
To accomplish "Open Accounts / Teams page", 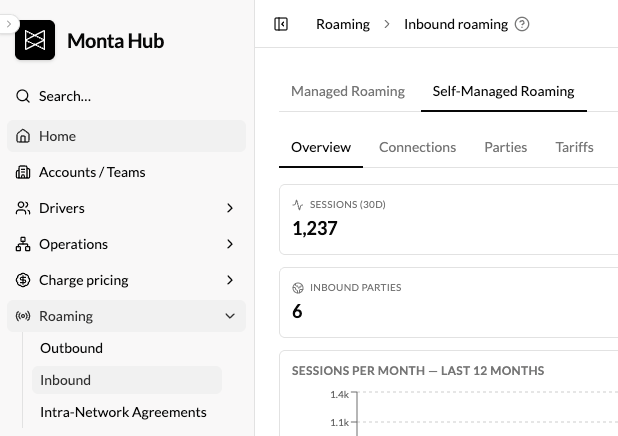I will [126, 172].
